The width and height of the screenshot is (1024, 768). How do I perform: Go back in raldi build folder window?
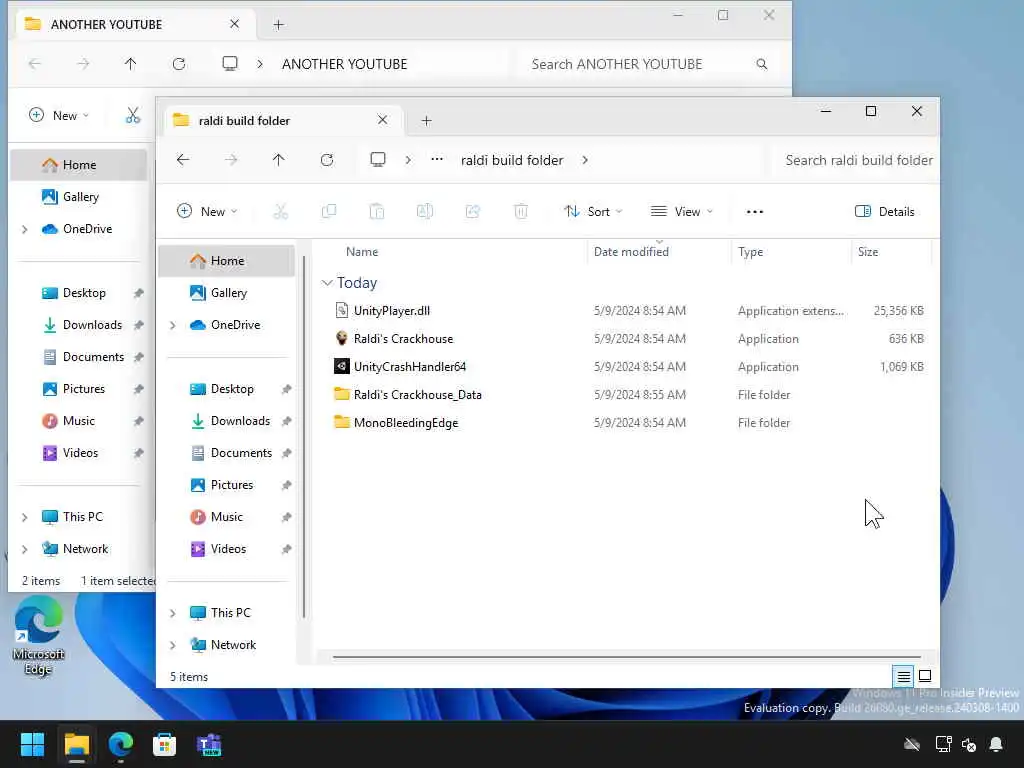tap(183, 160)
